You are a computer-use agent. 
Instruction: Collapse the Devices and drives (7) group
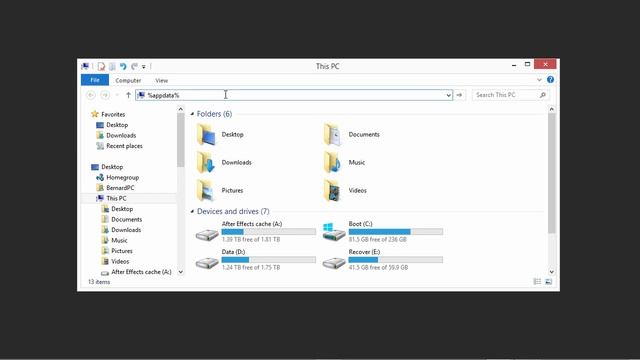pyautogui.click(x=192, y=211)
